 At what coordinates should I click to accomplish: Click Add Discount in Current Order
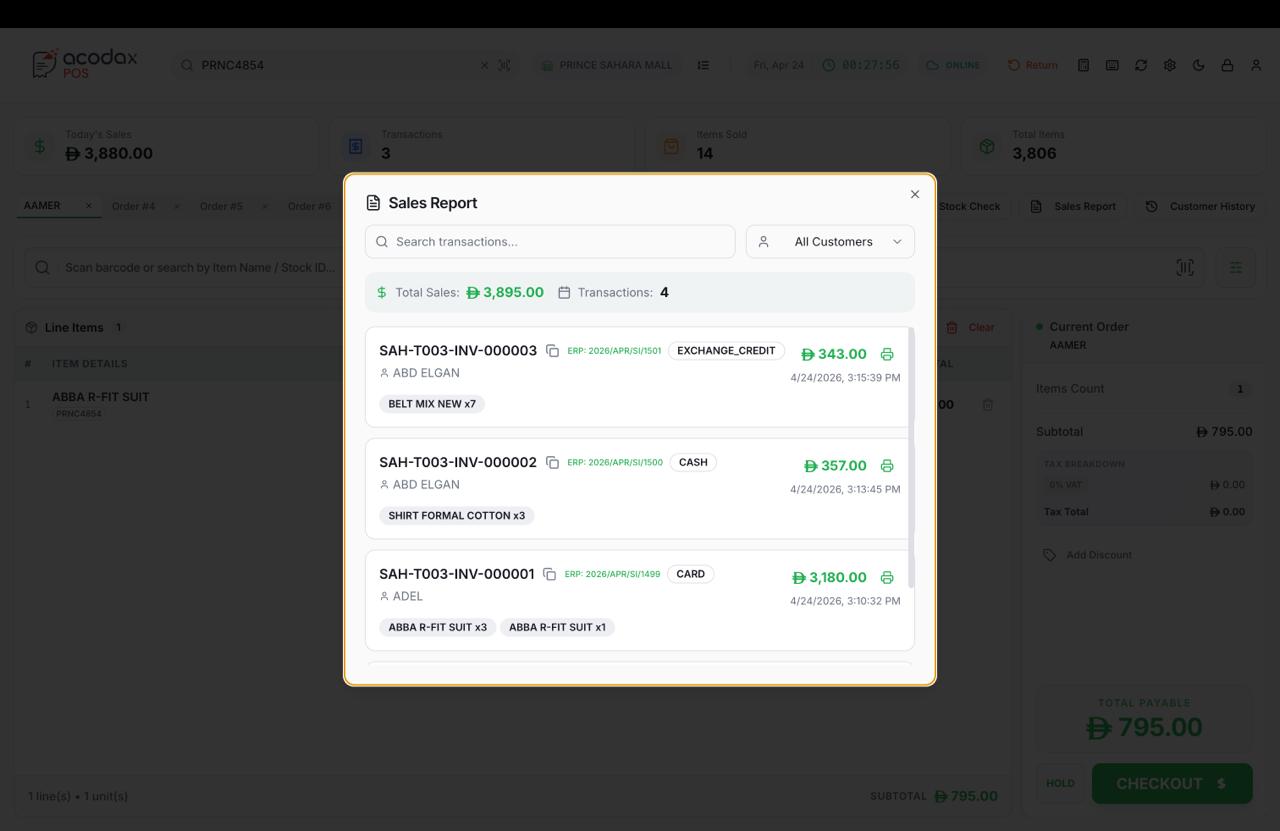click(x=1088, y=554)
